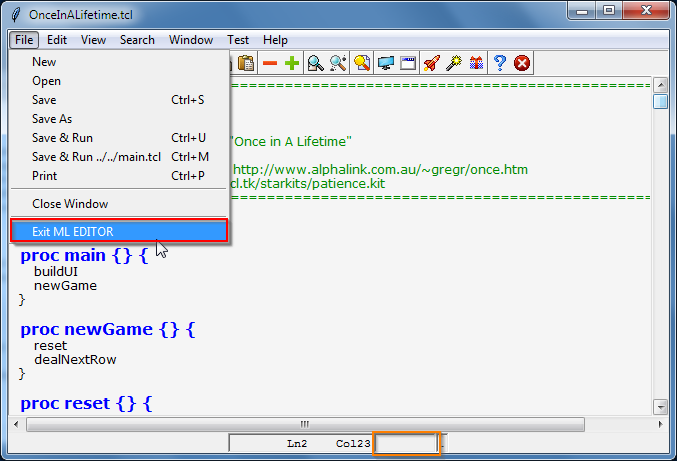Click the horizontal scrollbar thumb
Image resolution: width=677 pixels, height=461 pixels.
305,424
